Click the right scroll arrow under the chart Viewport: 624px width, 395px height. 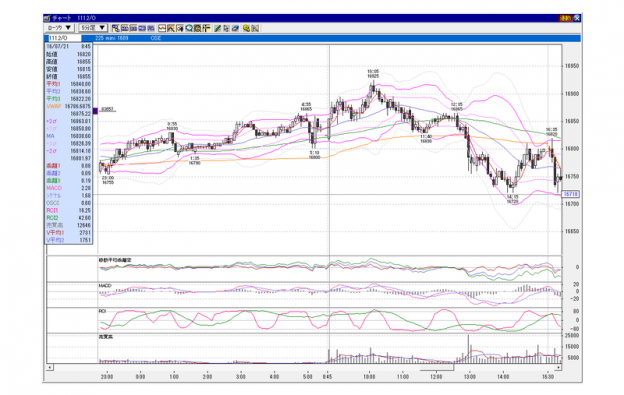point(559,367)
